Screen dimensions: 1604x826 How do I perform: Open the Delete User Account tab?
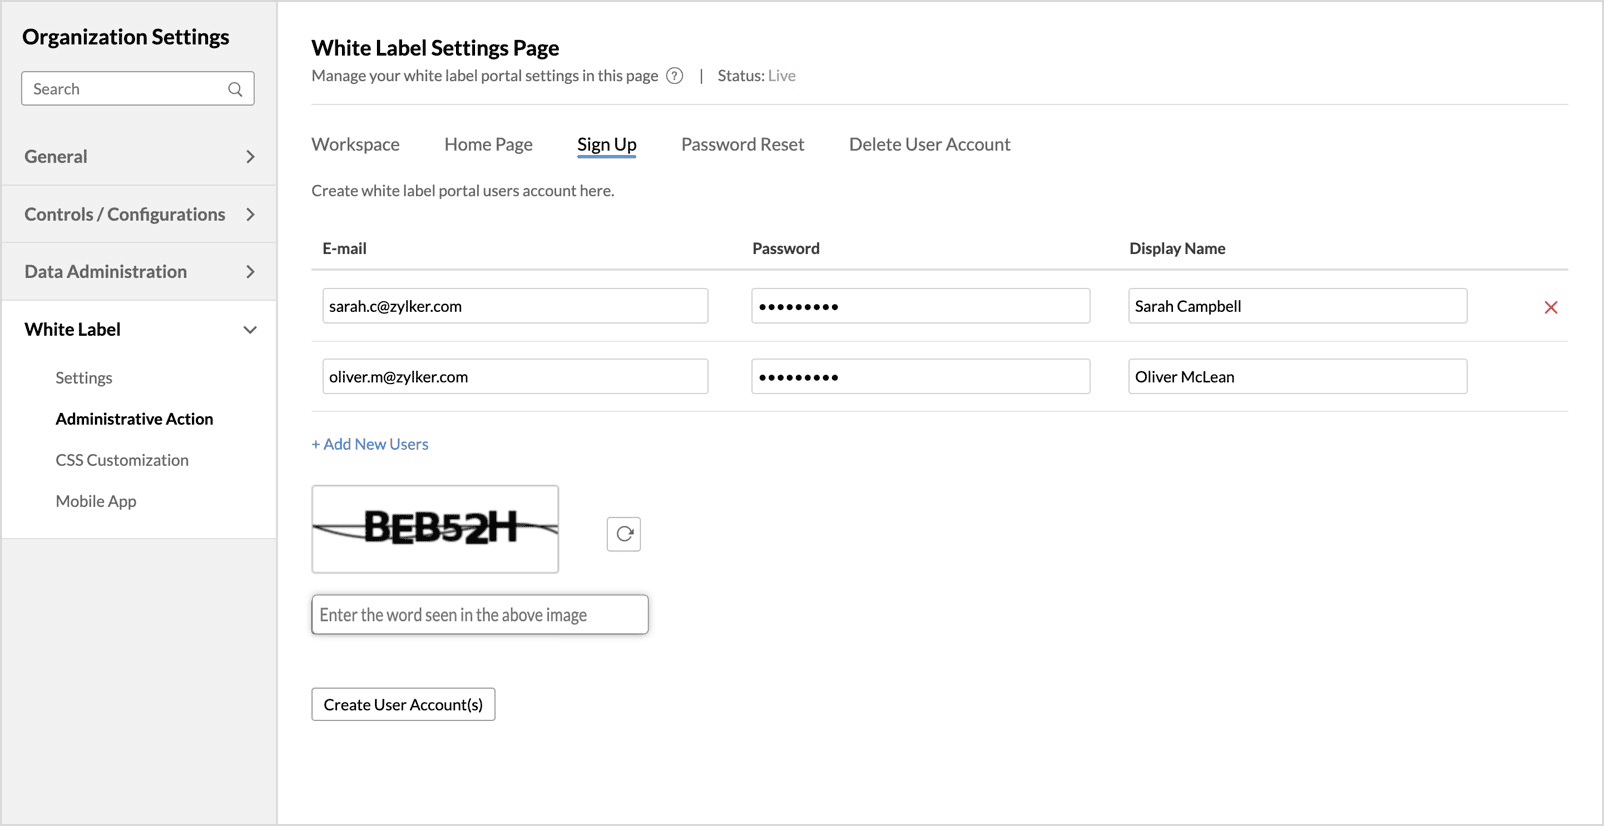(x=929, y=145)
